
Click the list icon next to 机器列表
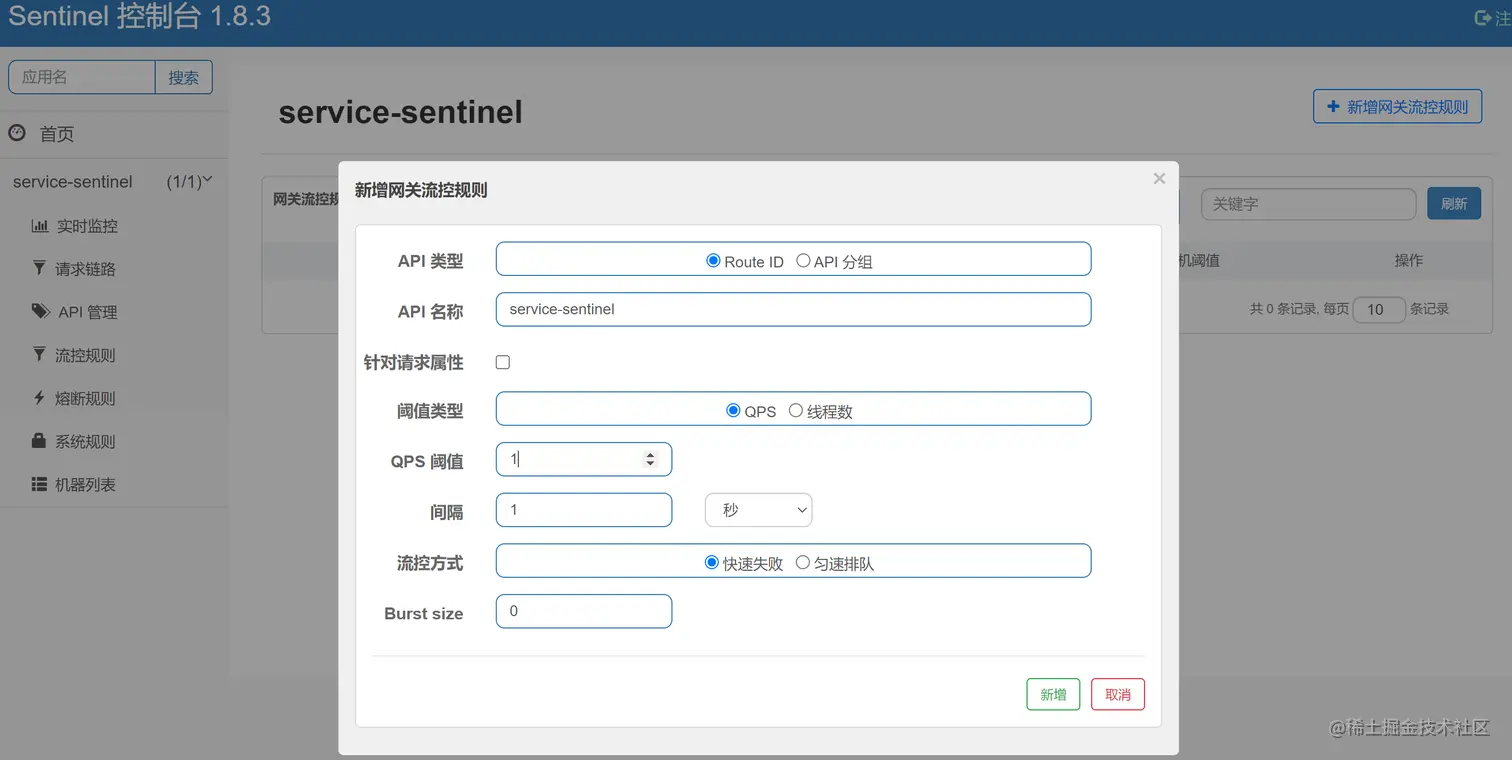click(39, 484)
